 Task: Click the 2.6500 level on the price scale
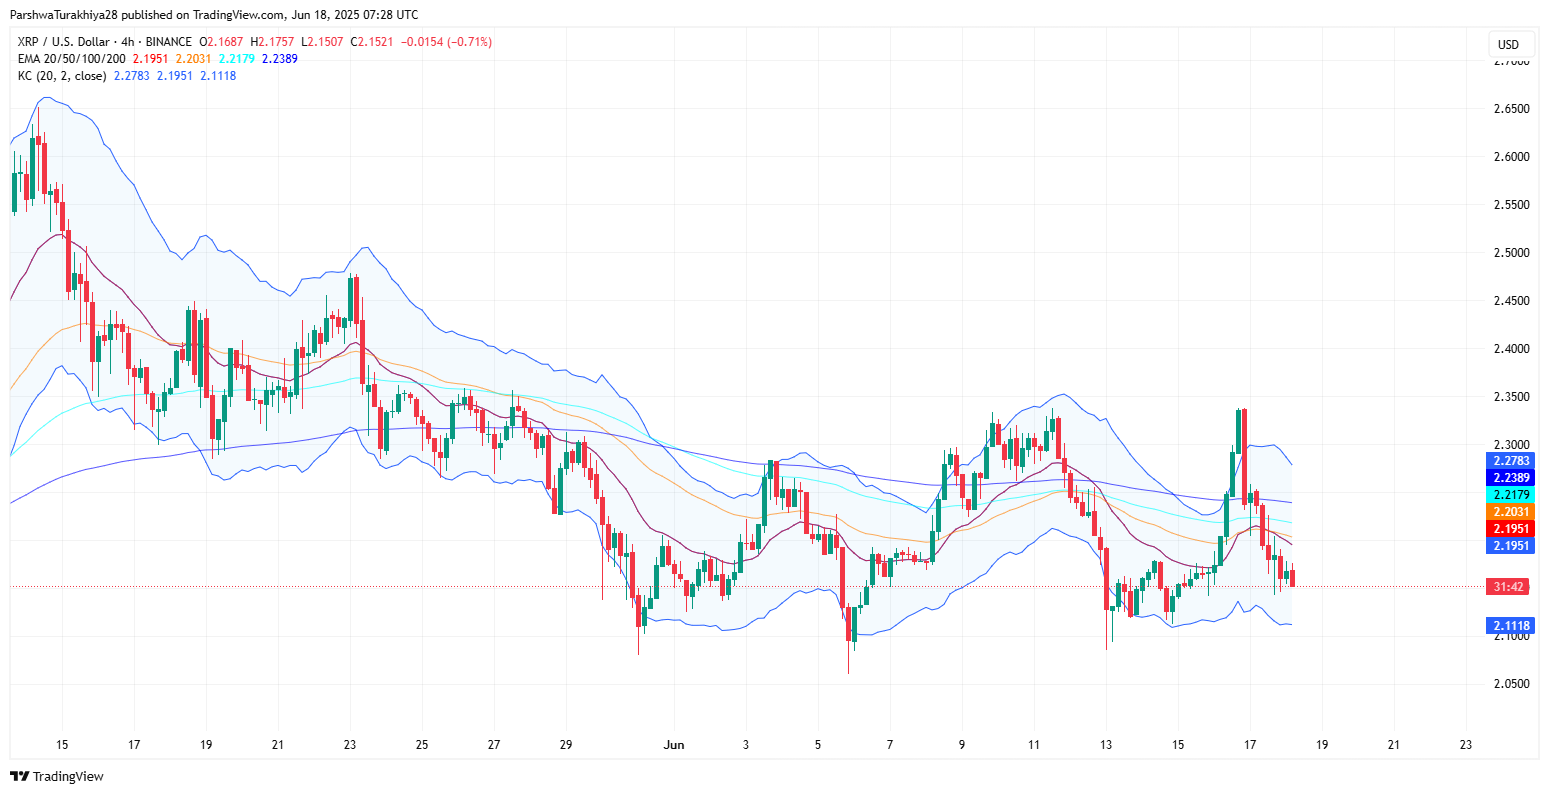pos(1510,109)
